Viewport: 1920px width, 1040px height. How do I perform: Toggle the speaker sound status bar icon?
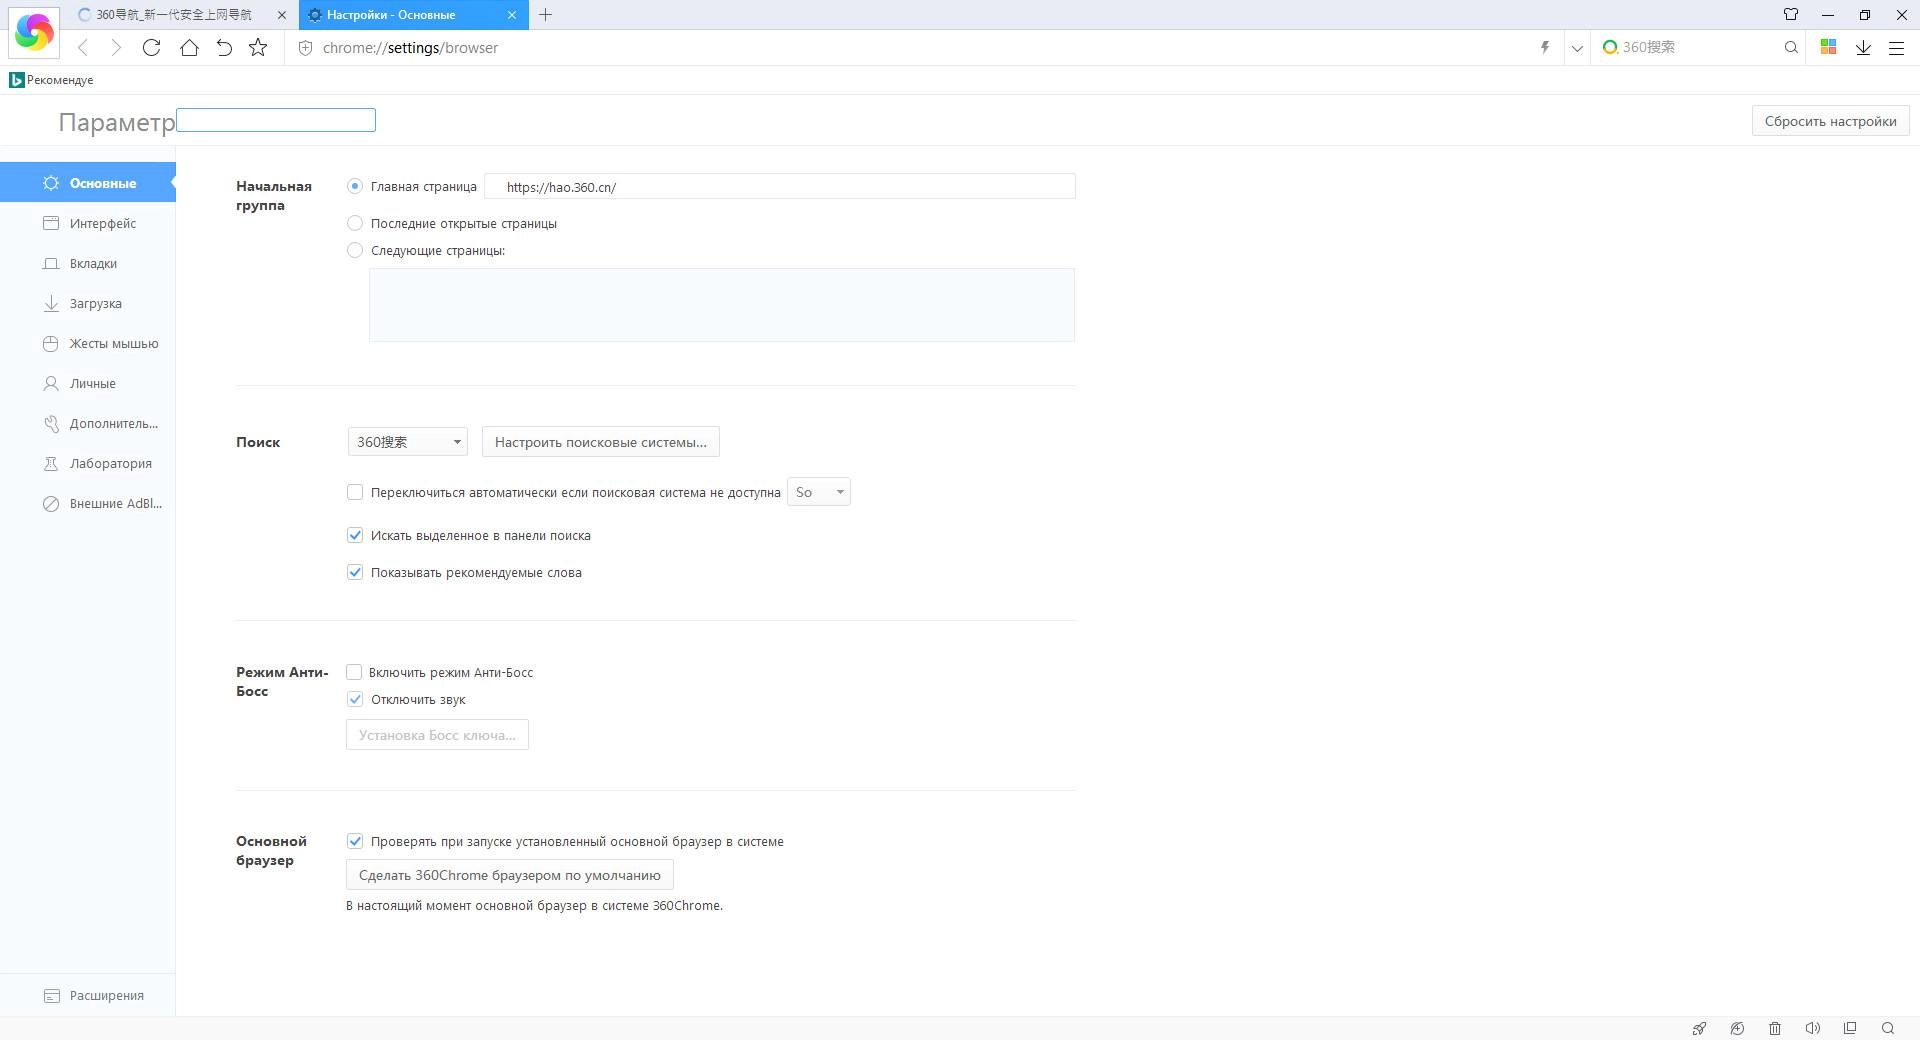[x=1812, y=1028]
